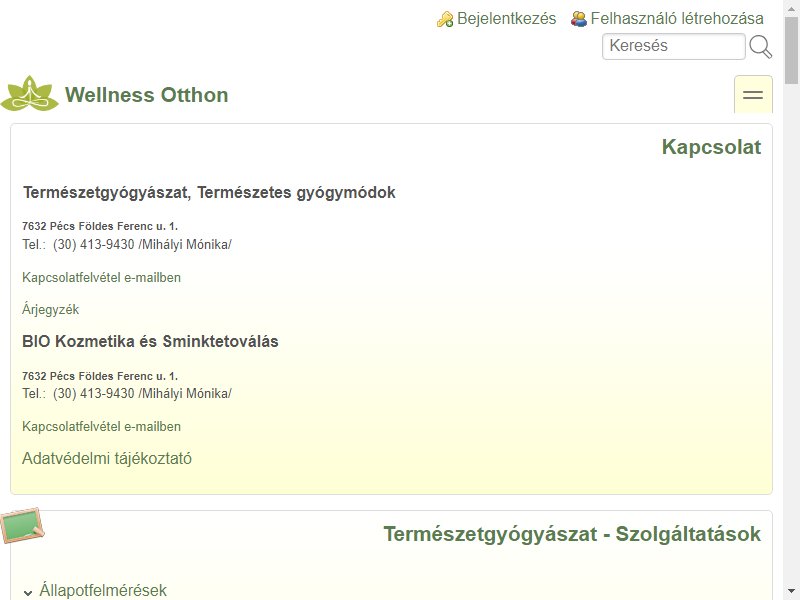Click the Bejelentkezés key icon
800x600 pixels.
445,19
